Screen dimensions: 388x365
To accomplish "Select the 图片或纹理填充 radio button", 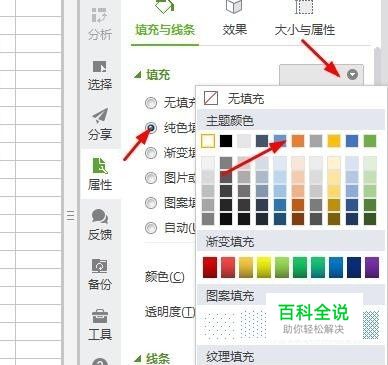I will click(151, 178).
